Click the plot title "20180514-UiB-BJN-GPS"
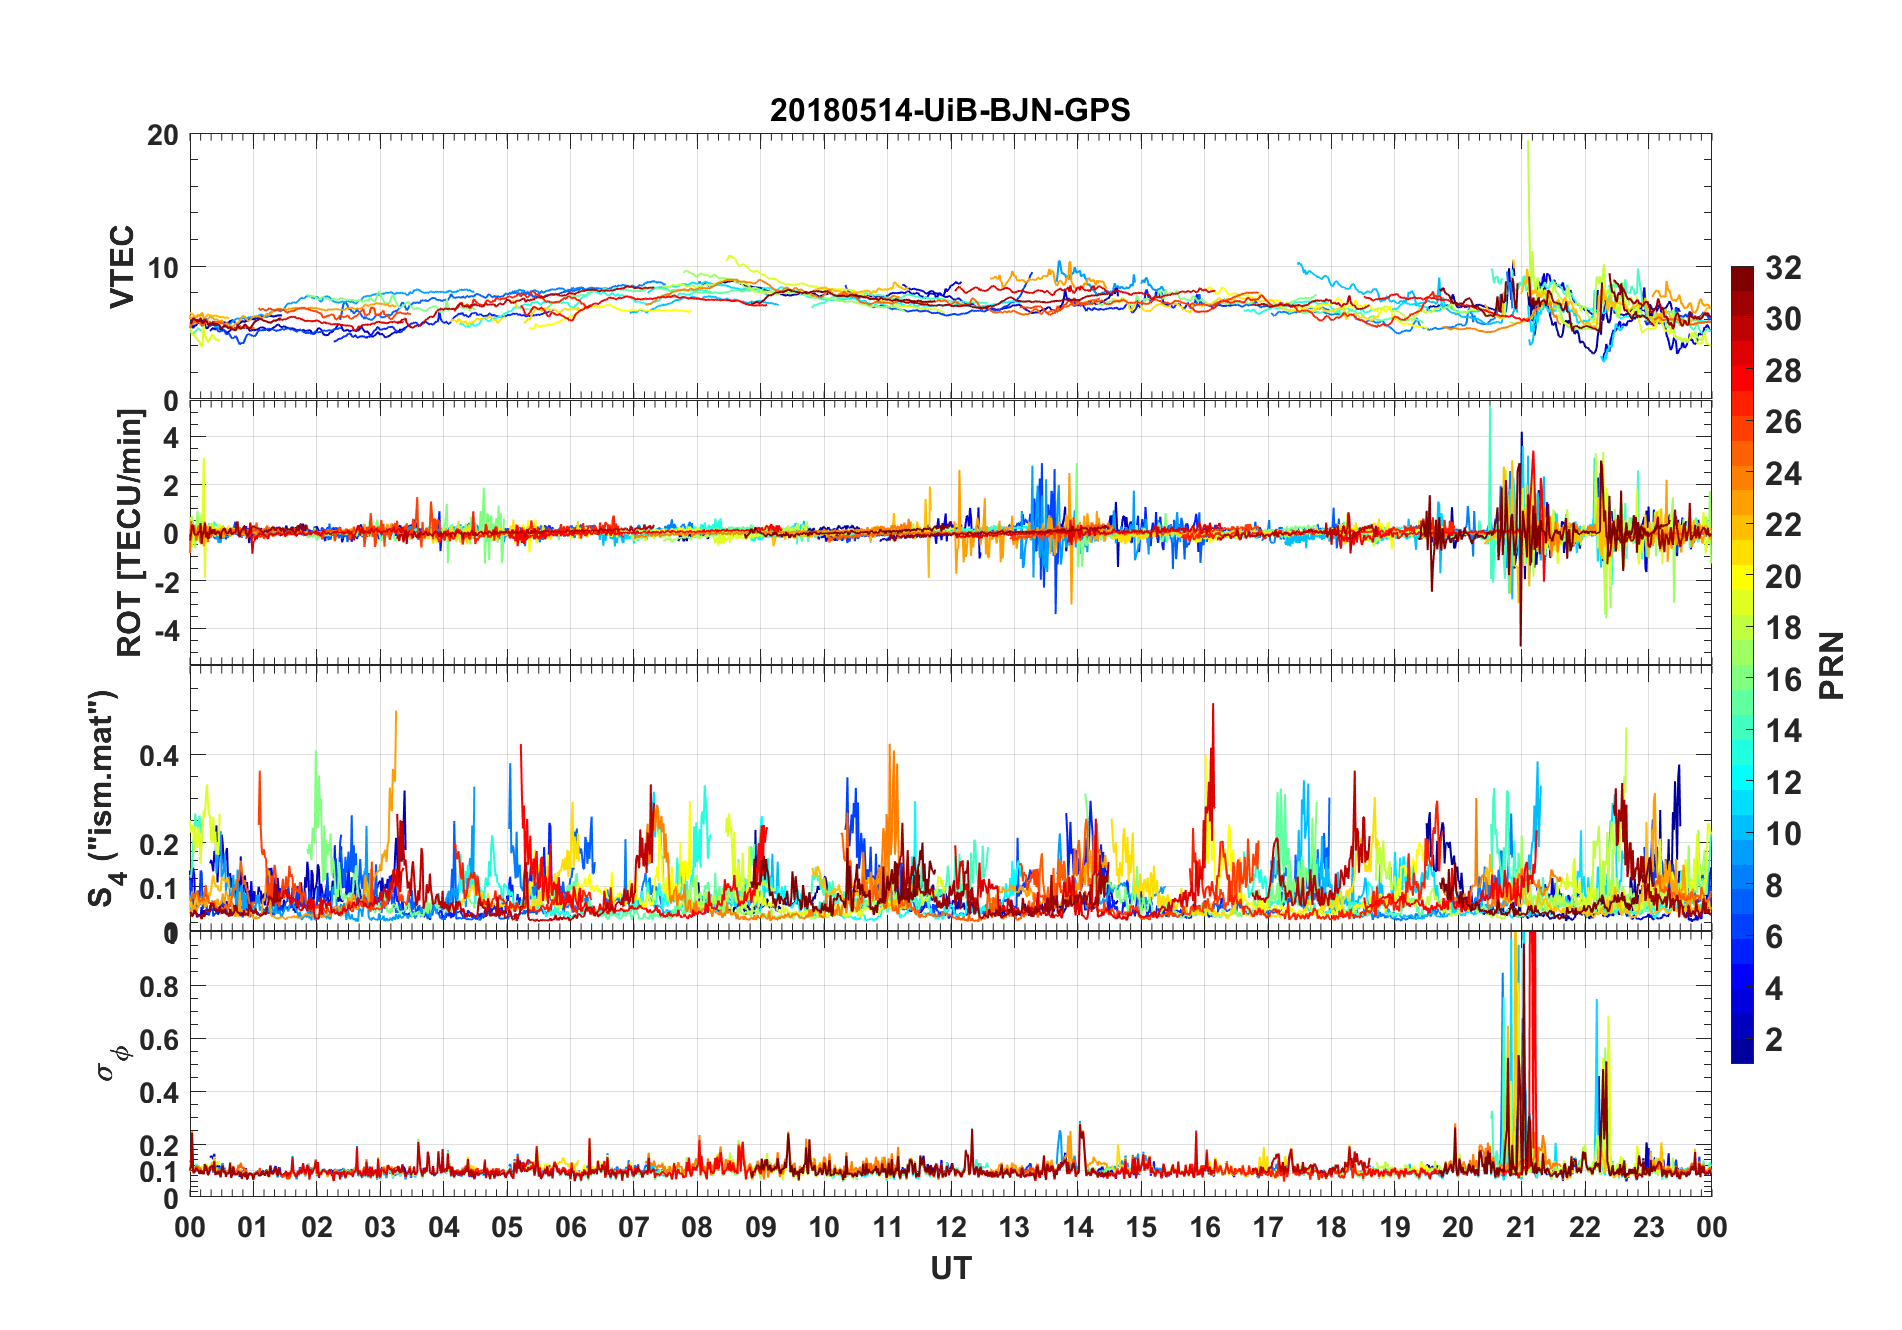This screenshot has width=1902, height=1330. click(950, 110)
